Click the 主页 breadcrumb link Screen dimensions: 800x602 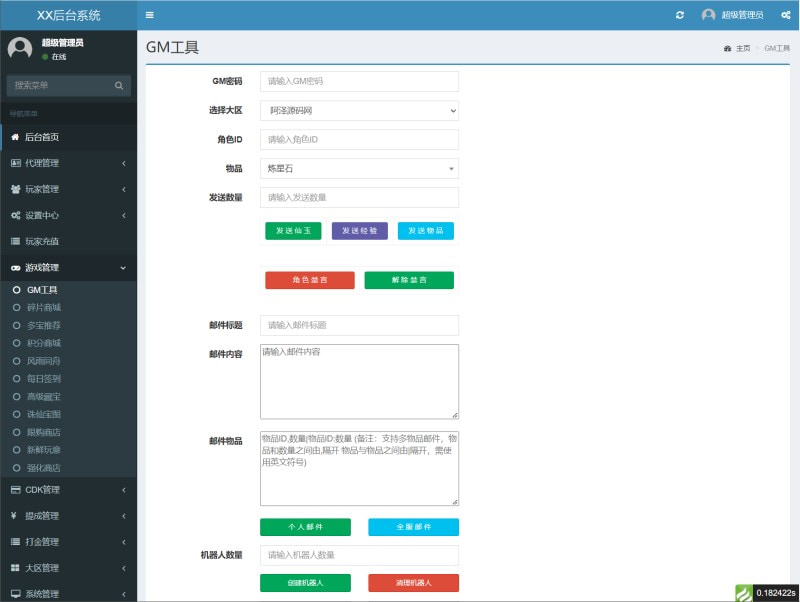(x=742, y=49)
